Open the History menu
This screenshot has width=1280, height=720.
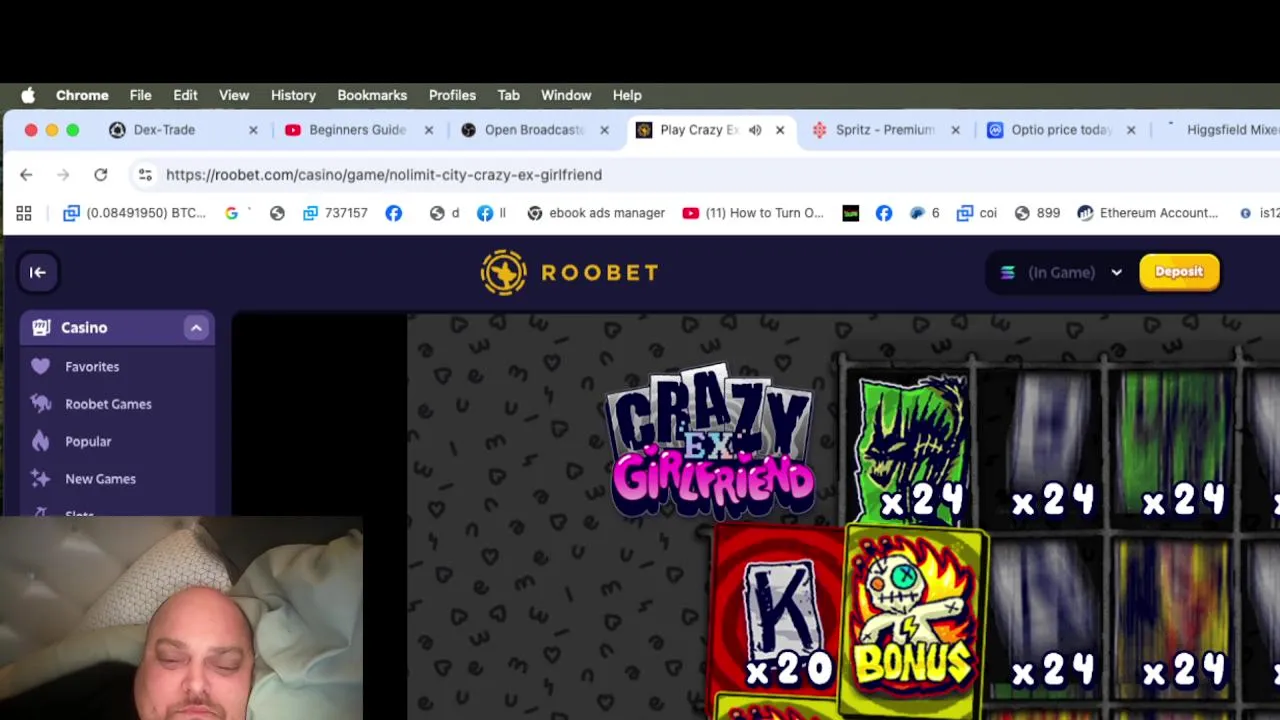[x=293, y=95]
